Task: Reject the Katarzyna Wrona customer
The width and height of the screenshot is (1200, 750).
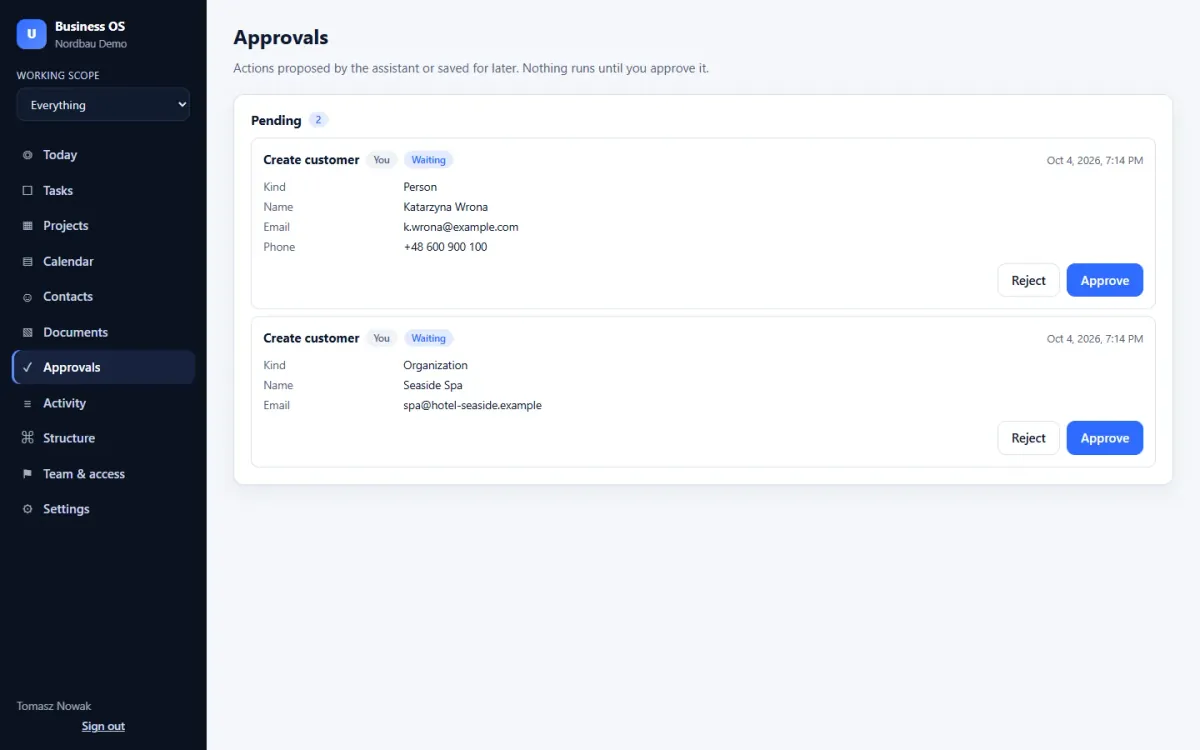Action: click(1028, 280)
